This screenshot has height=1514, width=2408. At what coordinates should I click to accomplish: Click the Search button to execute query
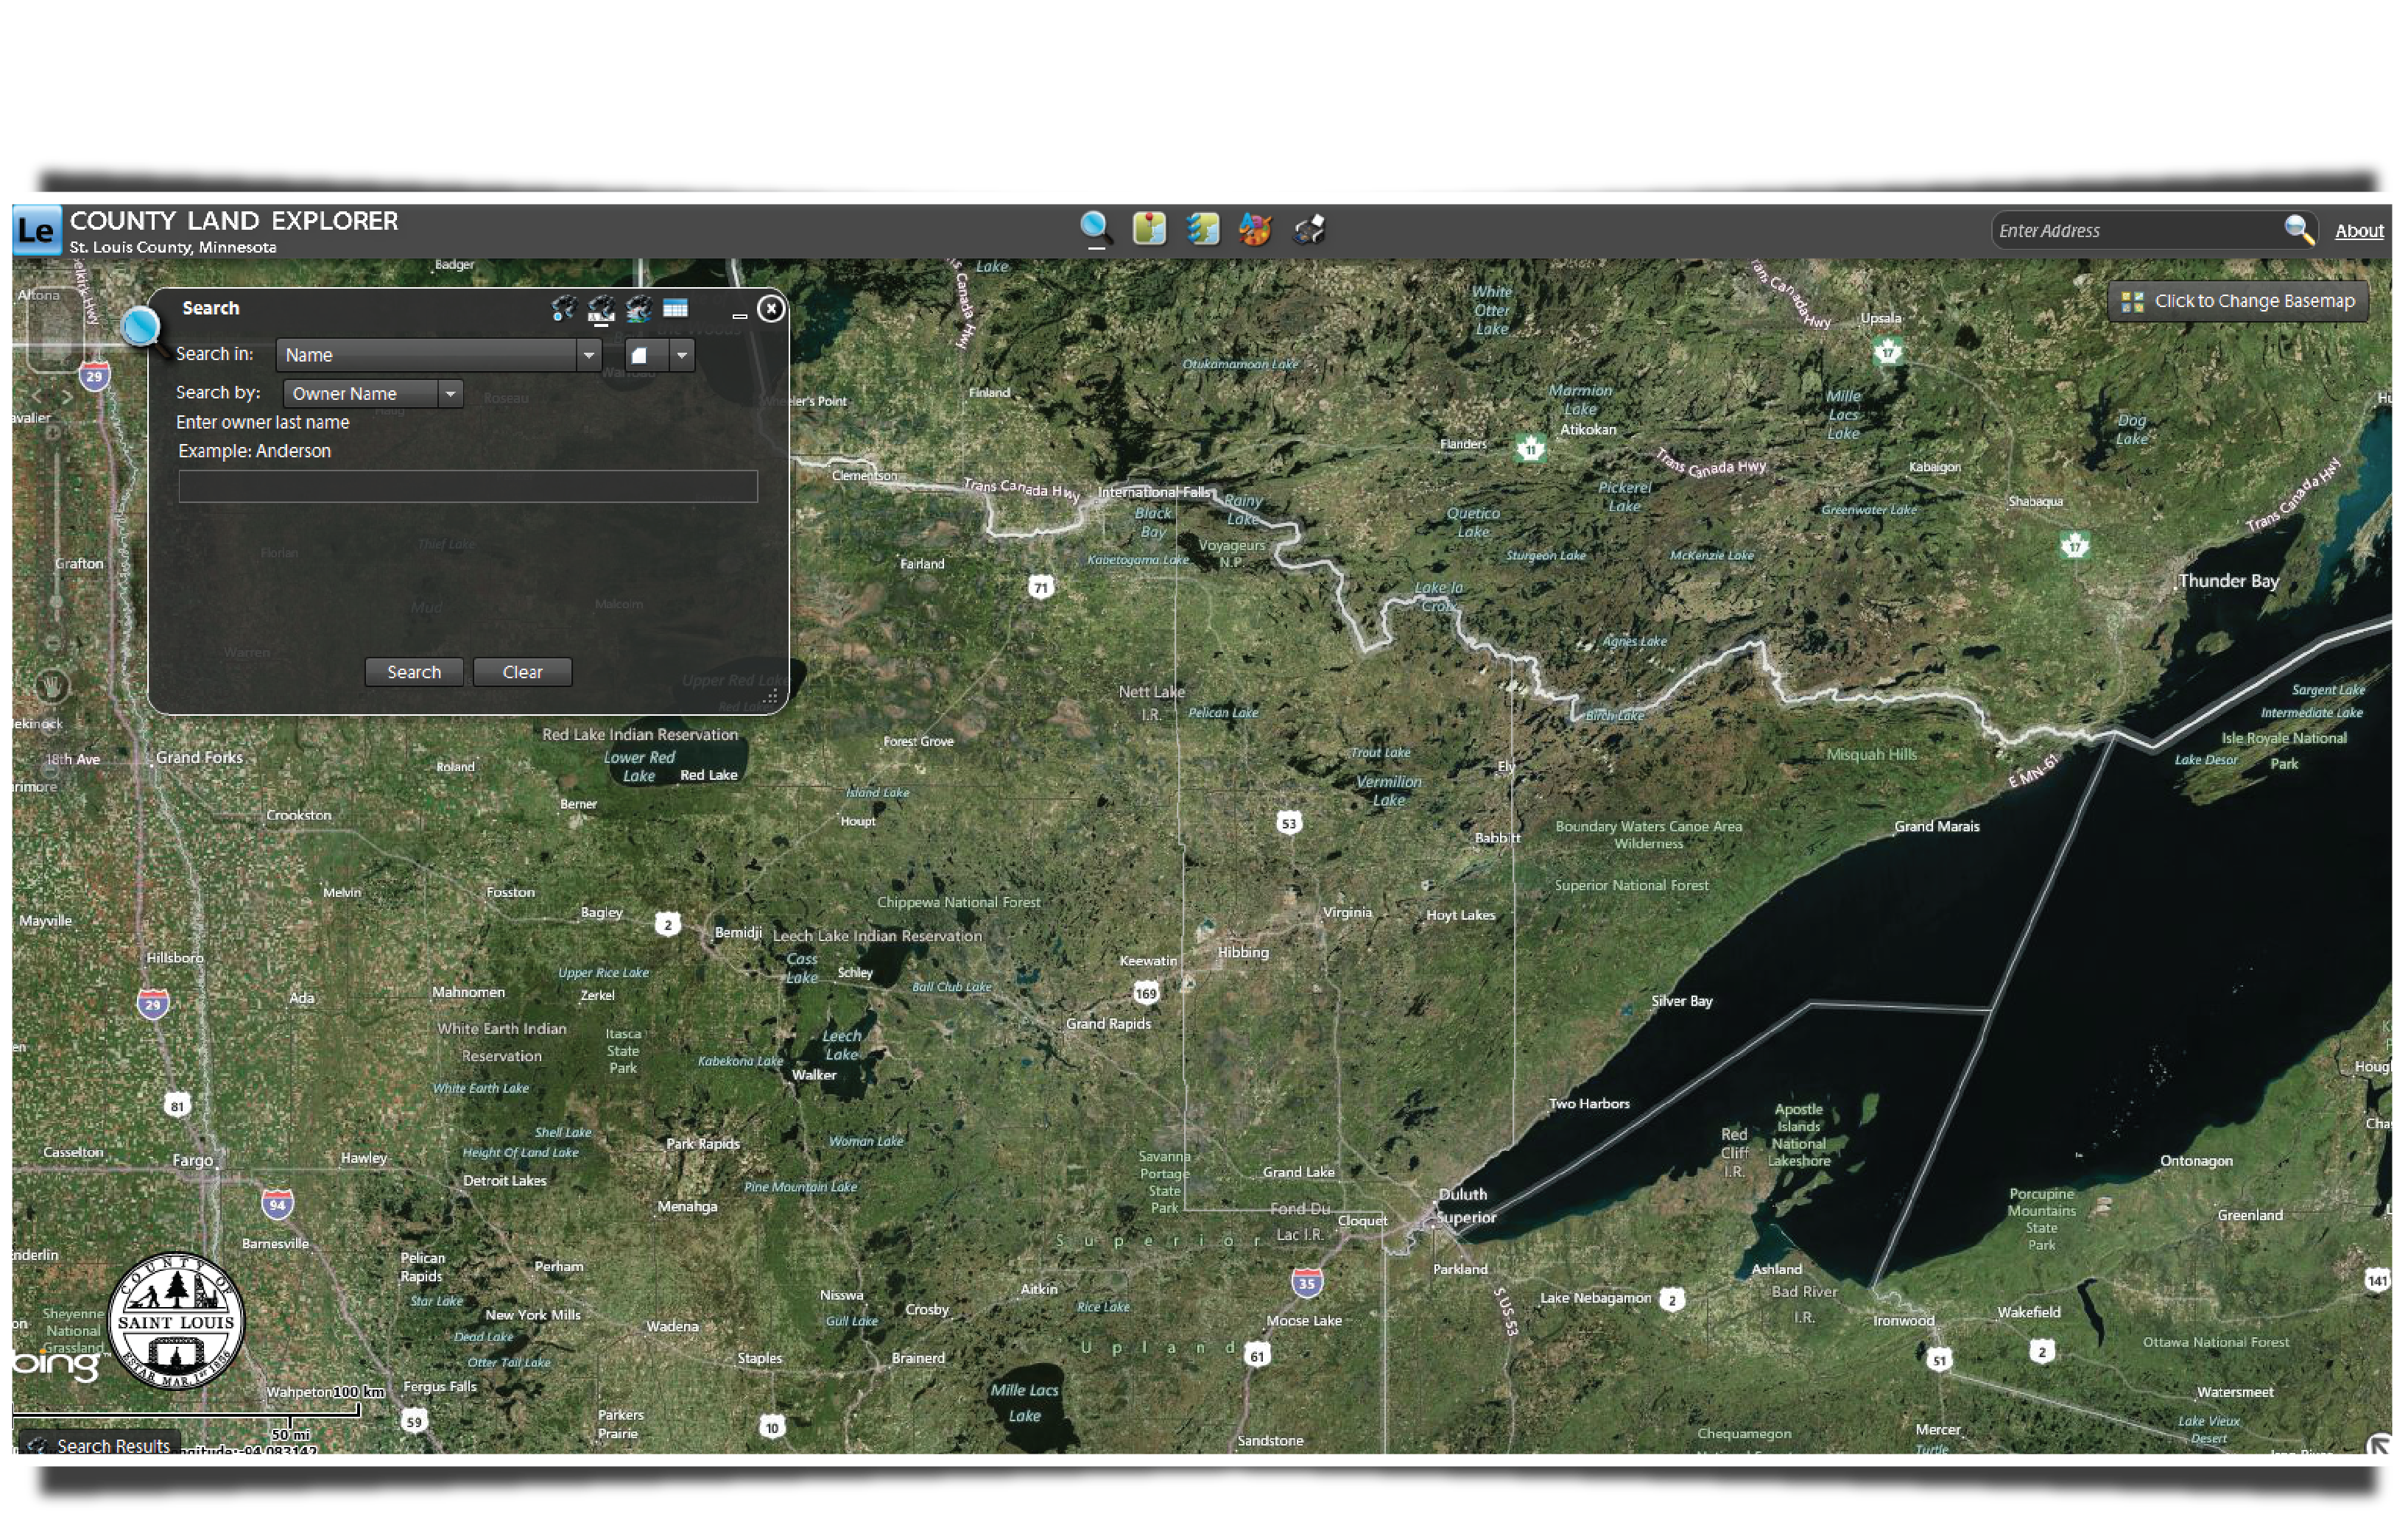412,672
